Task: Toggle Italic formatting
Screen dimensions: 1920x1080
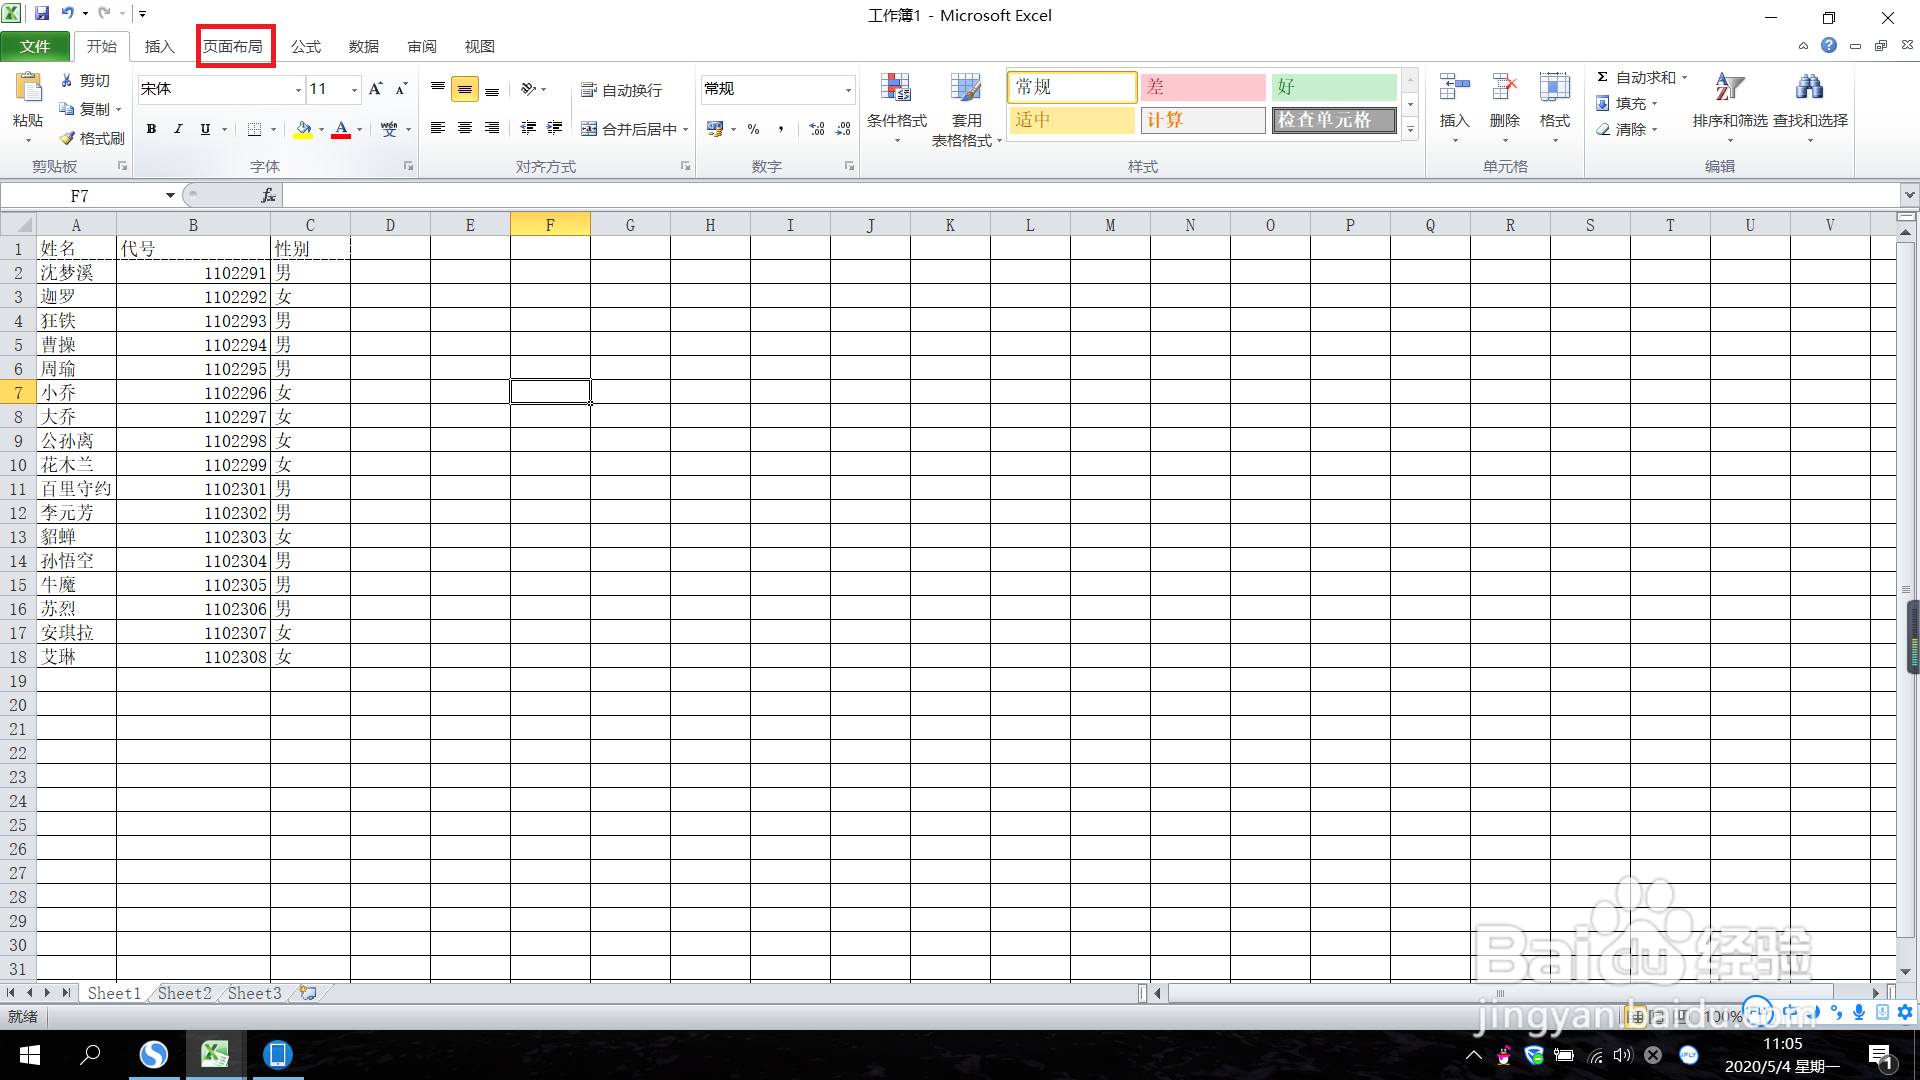Action: pyautogui.click(x=178, y=129)
